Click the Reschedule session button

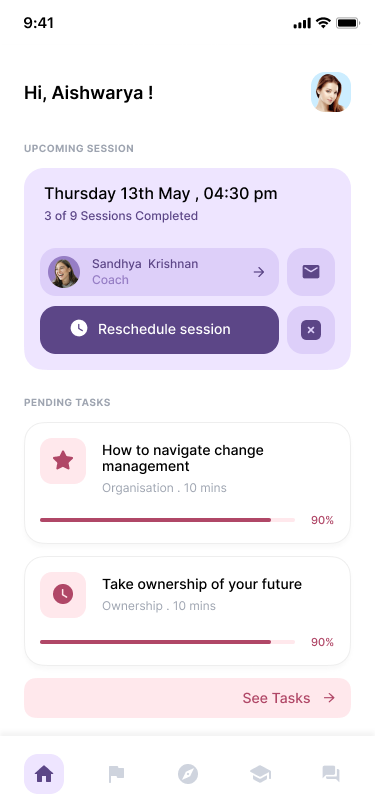coord(160,330)
